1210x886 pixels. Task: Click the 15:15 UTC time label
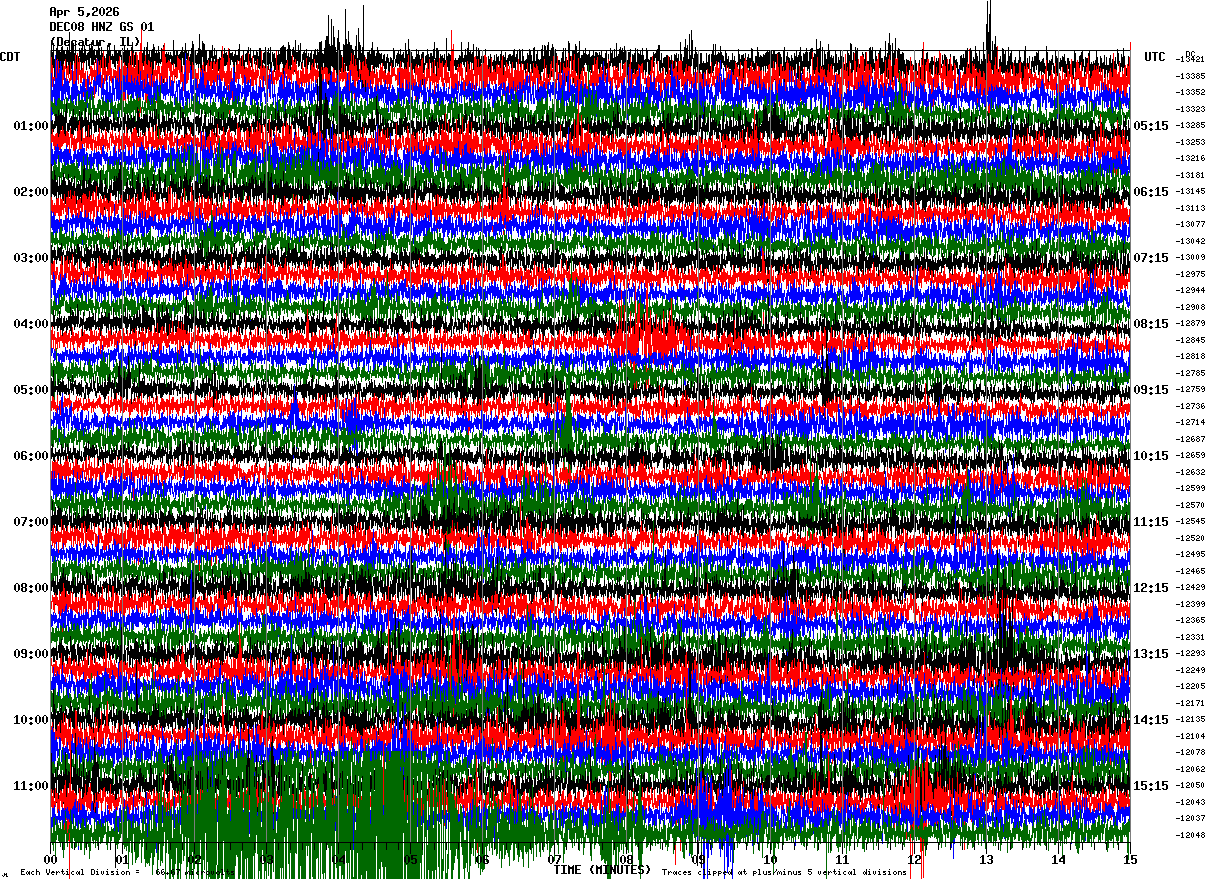[1151, 786]
